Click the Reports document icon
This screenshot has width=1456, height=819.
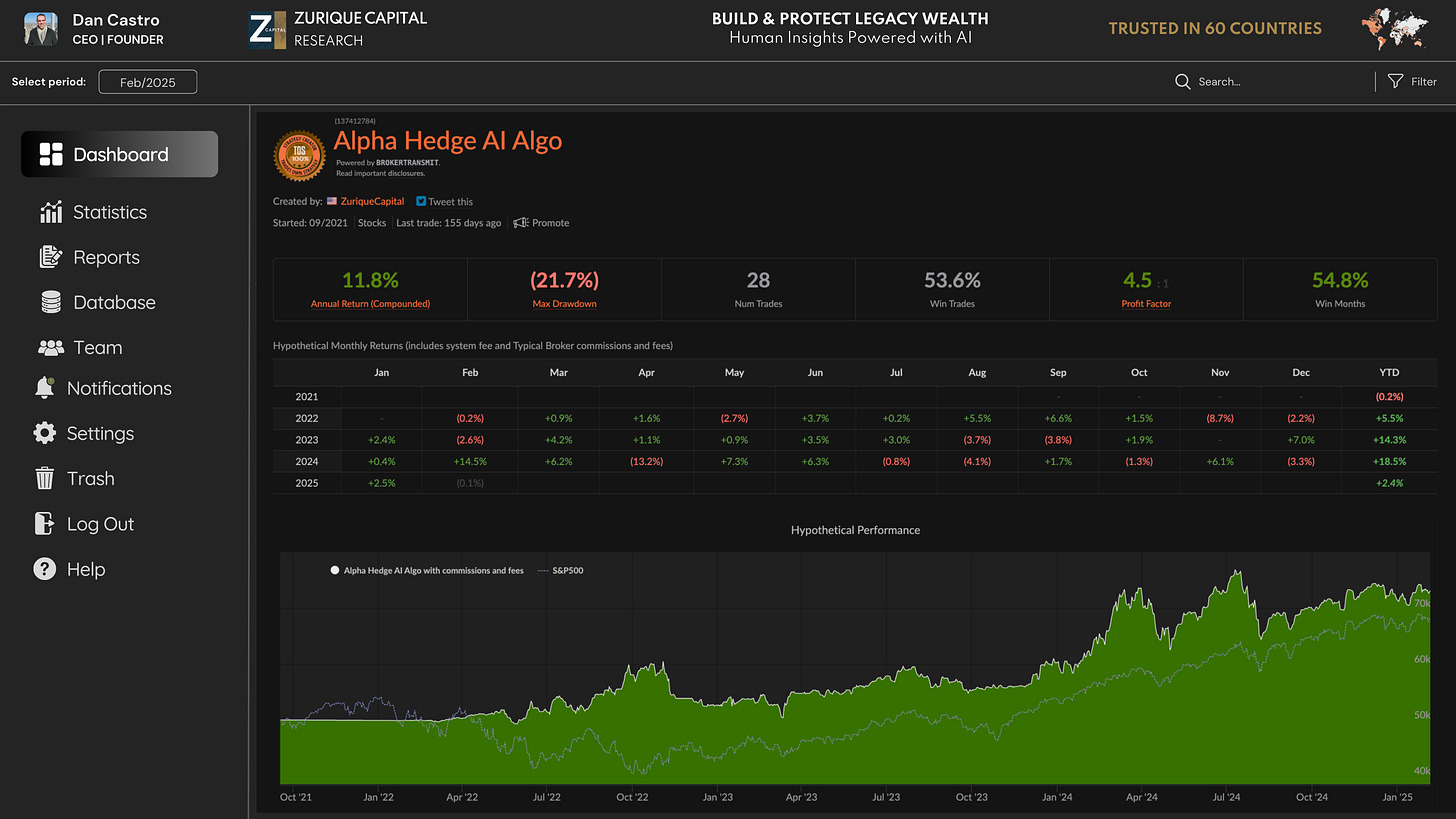[50, 257]
